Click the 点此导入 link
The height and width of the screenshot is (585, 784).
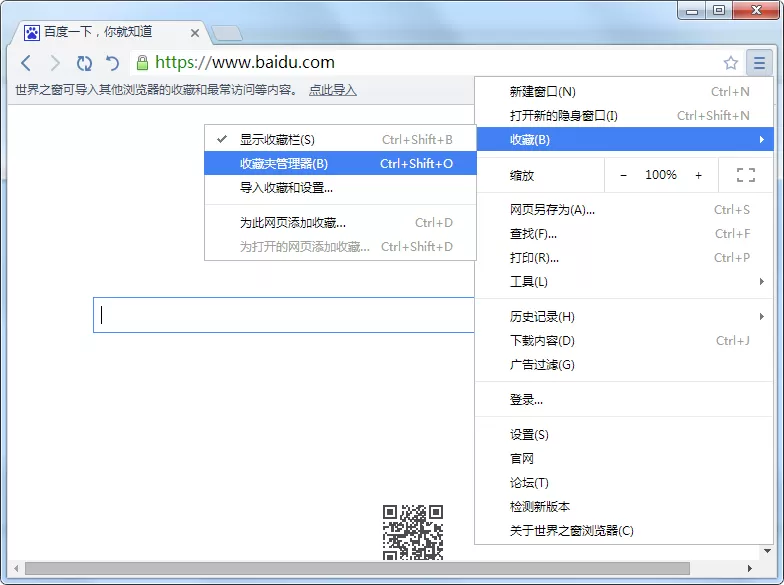coord(332,90)
